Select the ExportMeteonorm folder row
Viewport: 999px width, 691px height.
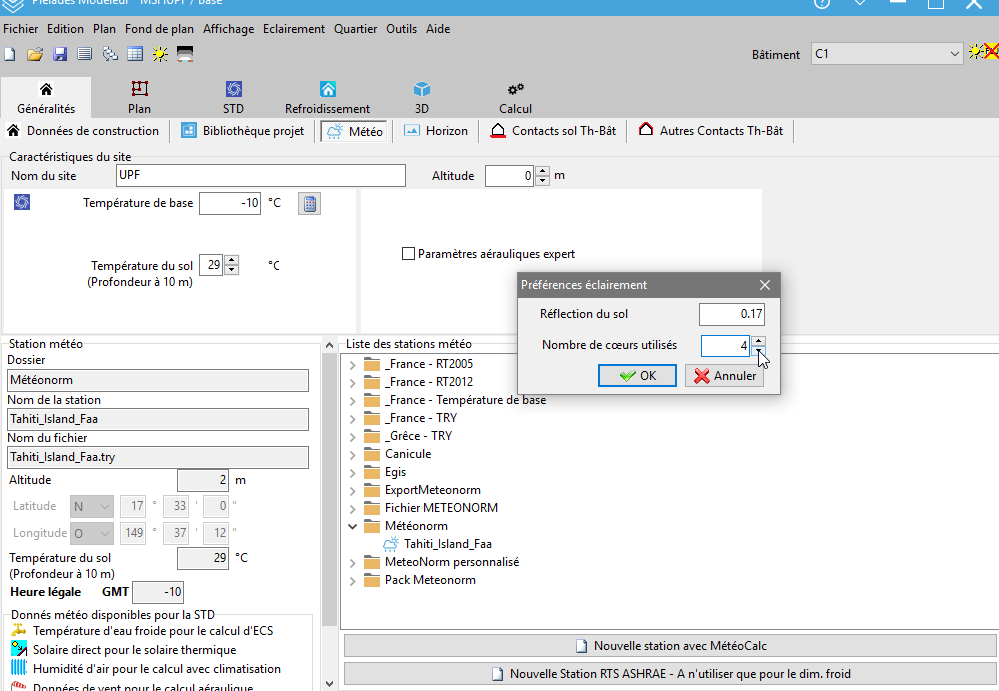click(433, 490)
